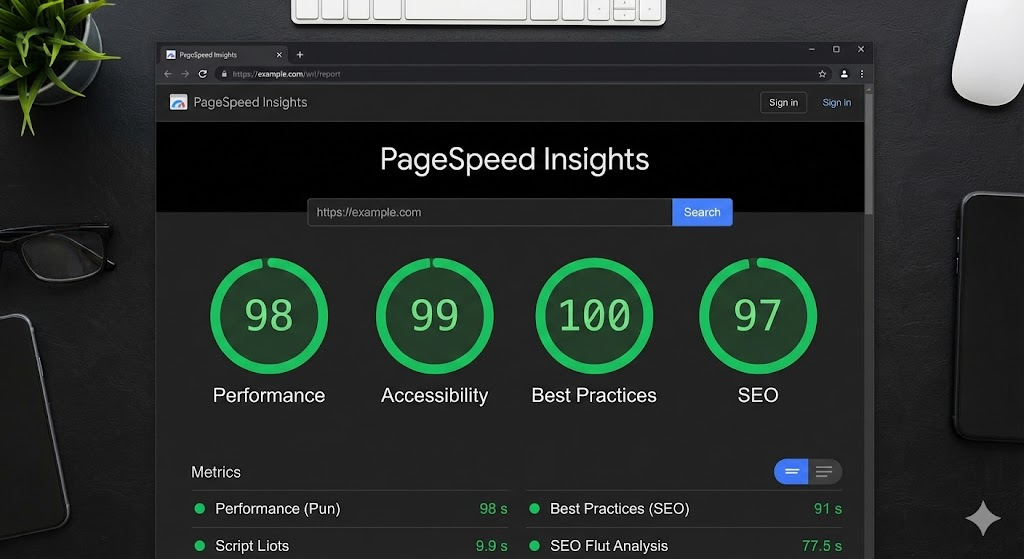Switch to the compact metrics view toggle
Viewport: 1024px width, 559px height.
791,471
